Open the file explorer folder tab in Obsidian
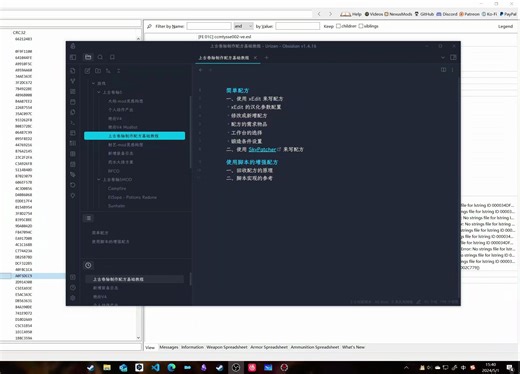The width and height of the screenshot is (520, 374). tap(88, 57)
